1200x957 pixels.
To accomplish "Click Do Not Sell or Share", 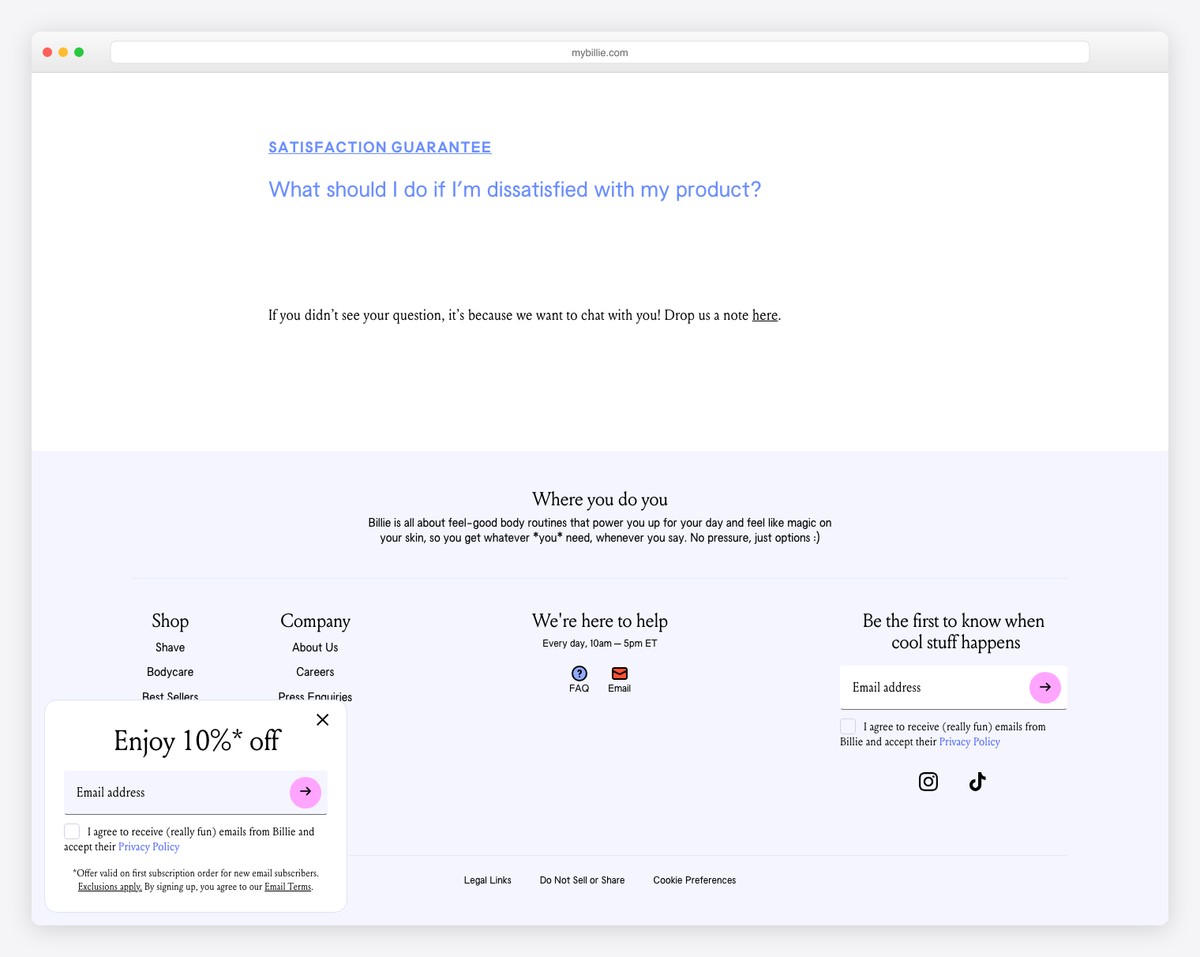I will point(582,880).
